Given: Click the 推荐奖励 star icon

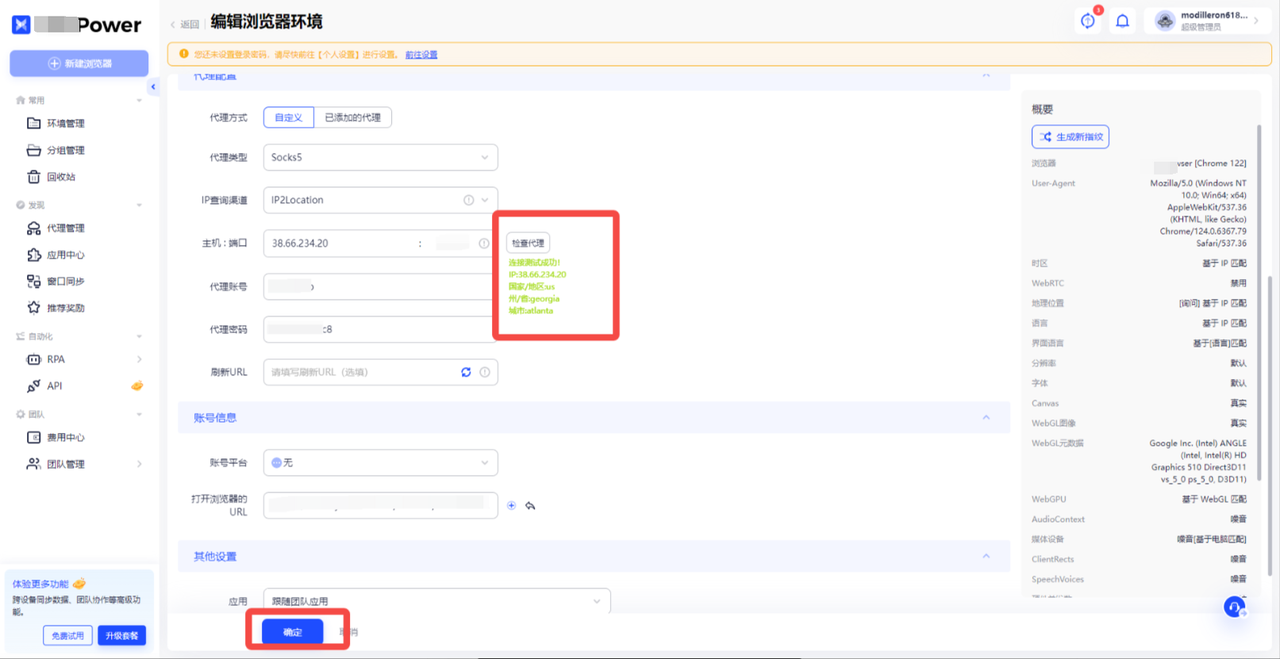Looking at the screenshot, I should click(34, 308).
